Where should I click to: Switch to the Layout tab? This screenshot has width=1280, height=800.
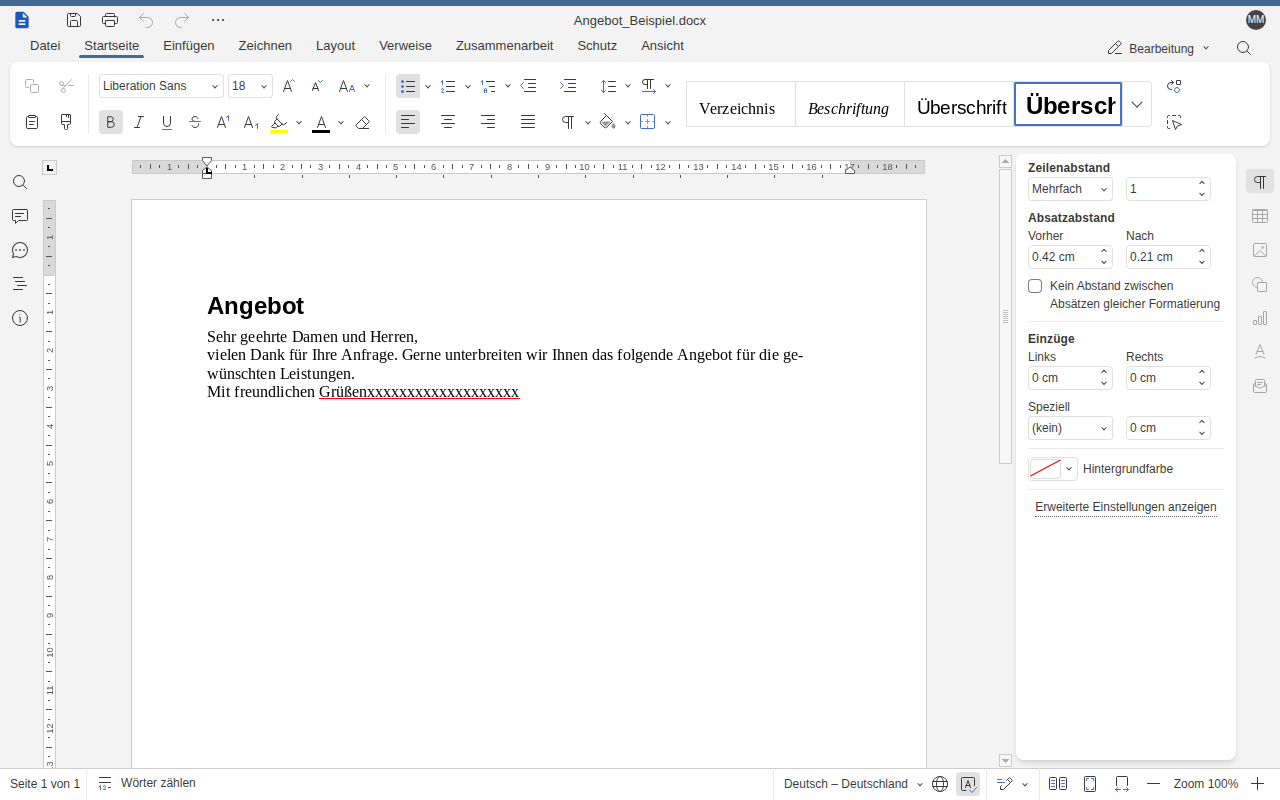click(x=335, y=46)
